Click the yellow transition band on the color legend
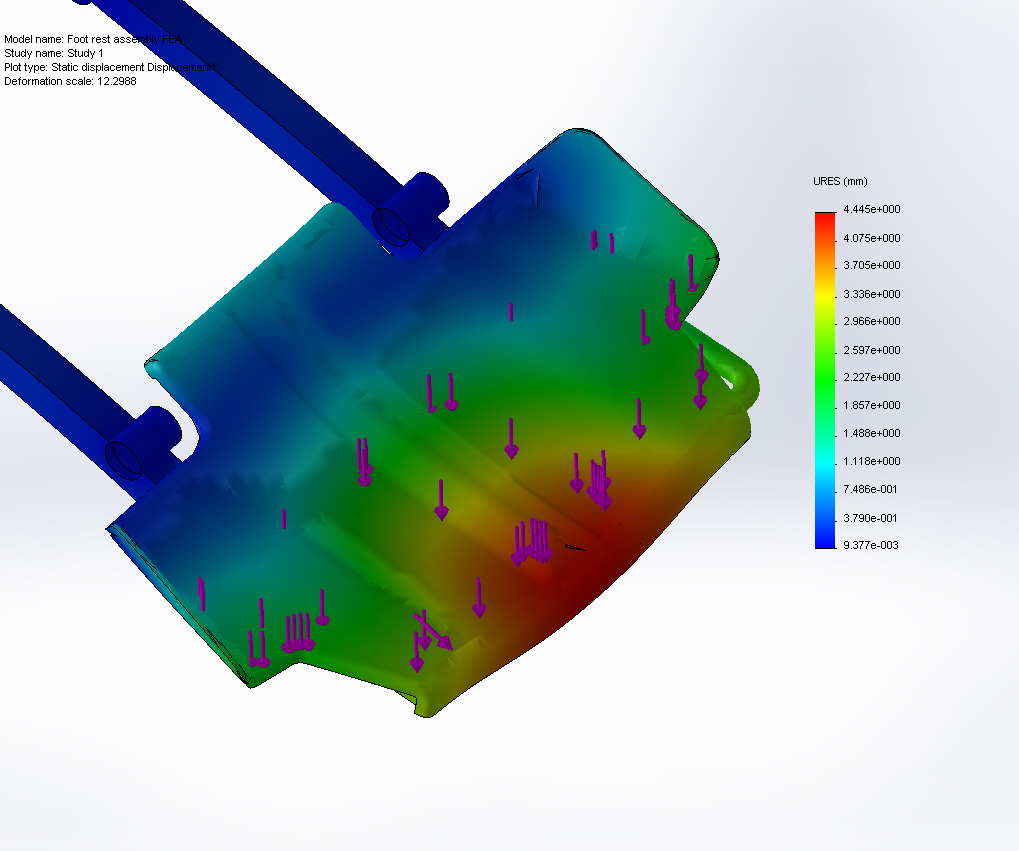Screen dimensions: 1019x851 point(823,295)
